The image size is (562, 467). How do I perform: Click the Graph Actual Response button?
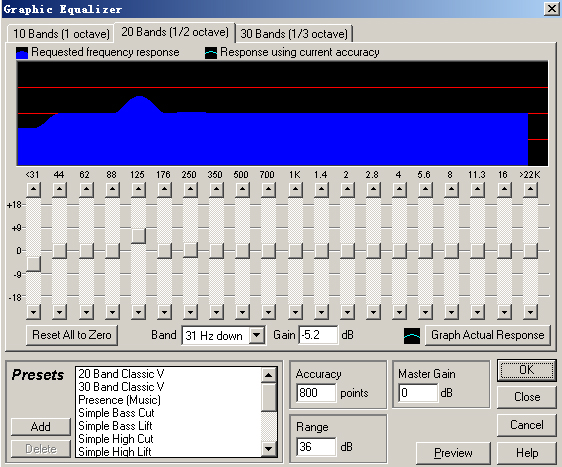click(487, 335)
